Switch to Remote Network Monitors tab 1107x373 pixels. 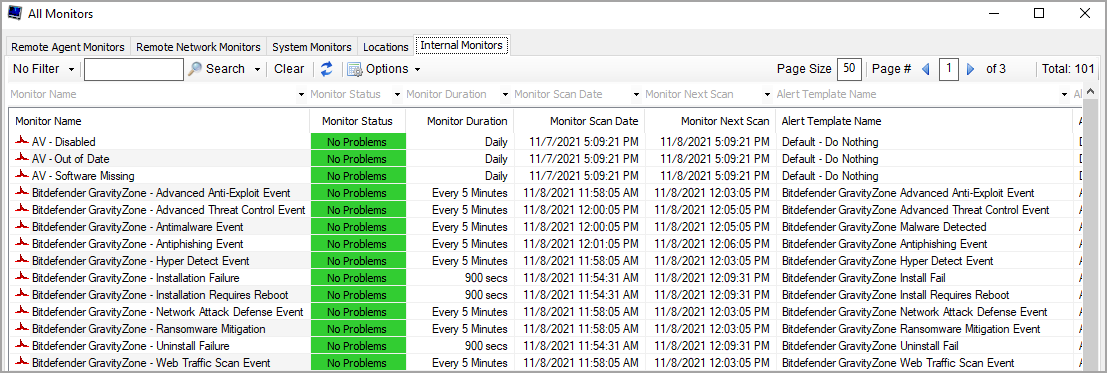(198, 47)
